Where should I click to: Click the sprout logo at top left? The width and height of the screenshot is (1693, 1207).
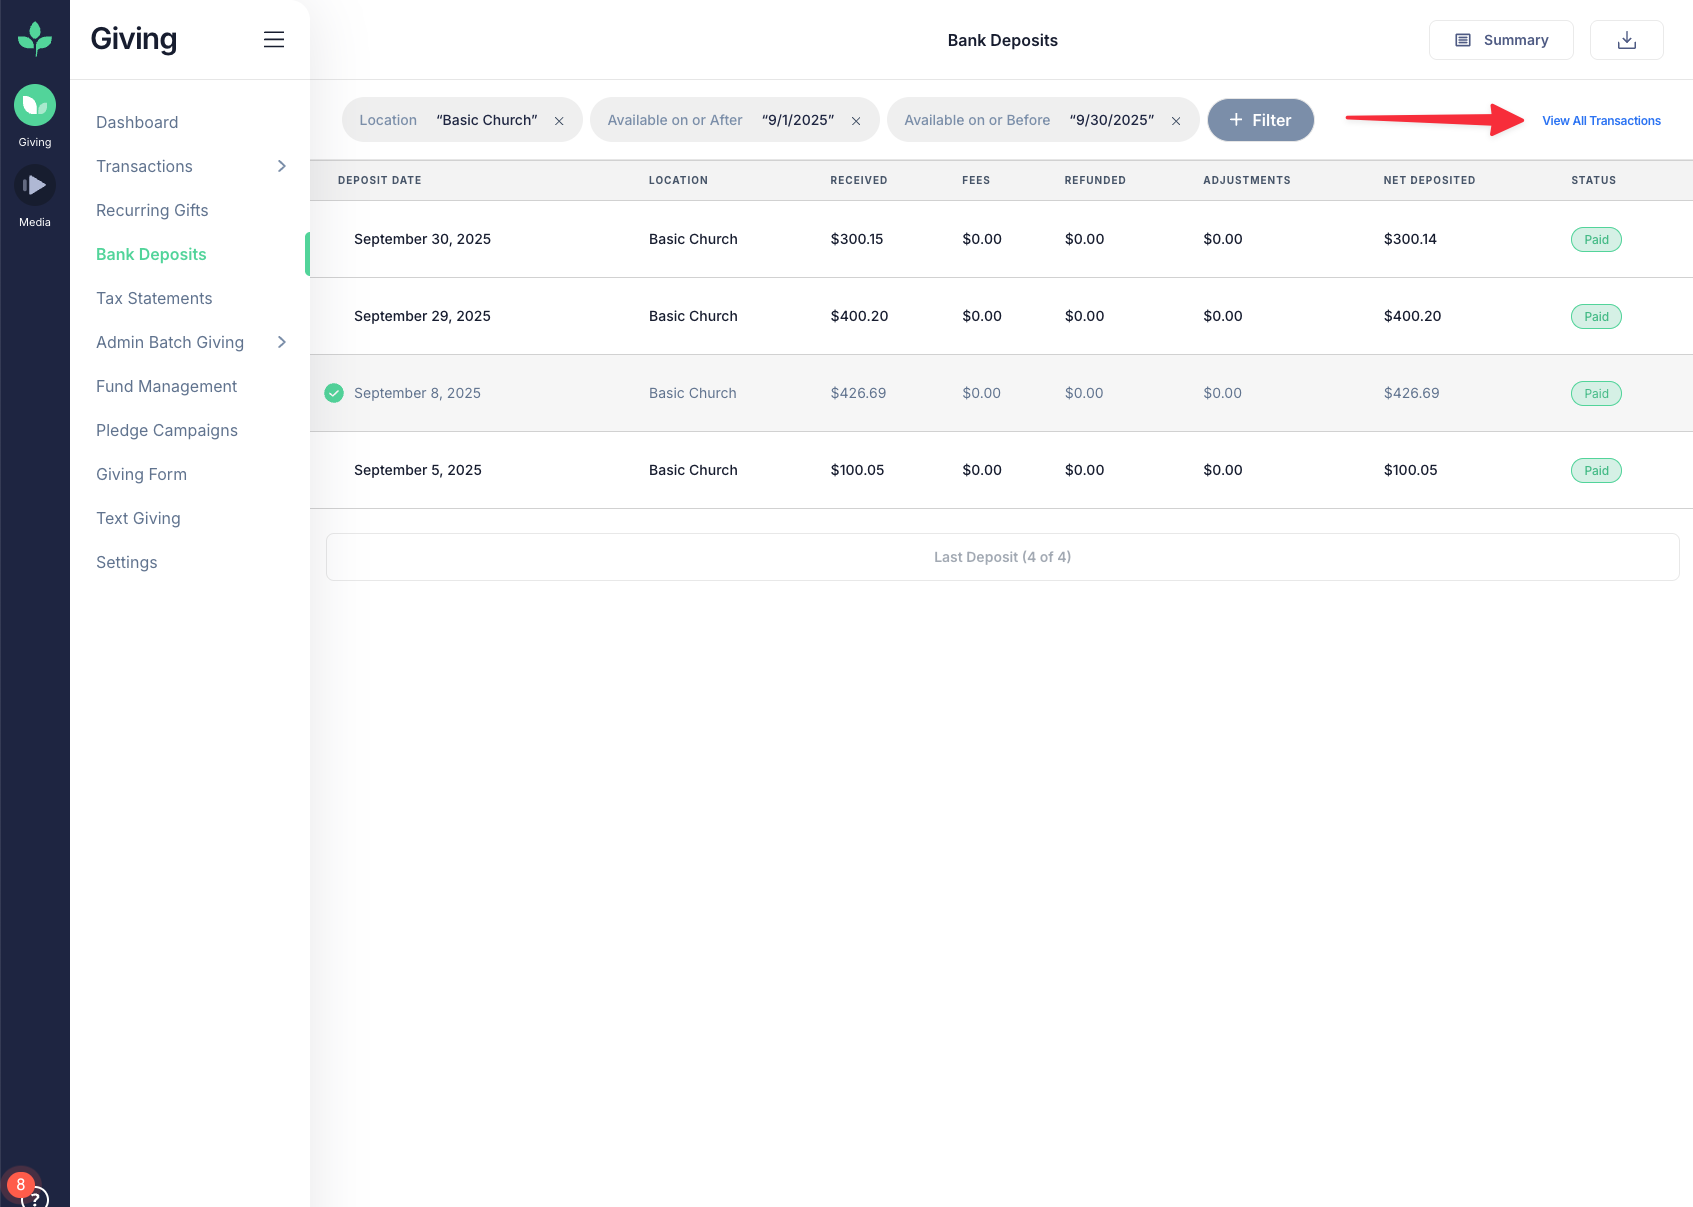[35, 38]
